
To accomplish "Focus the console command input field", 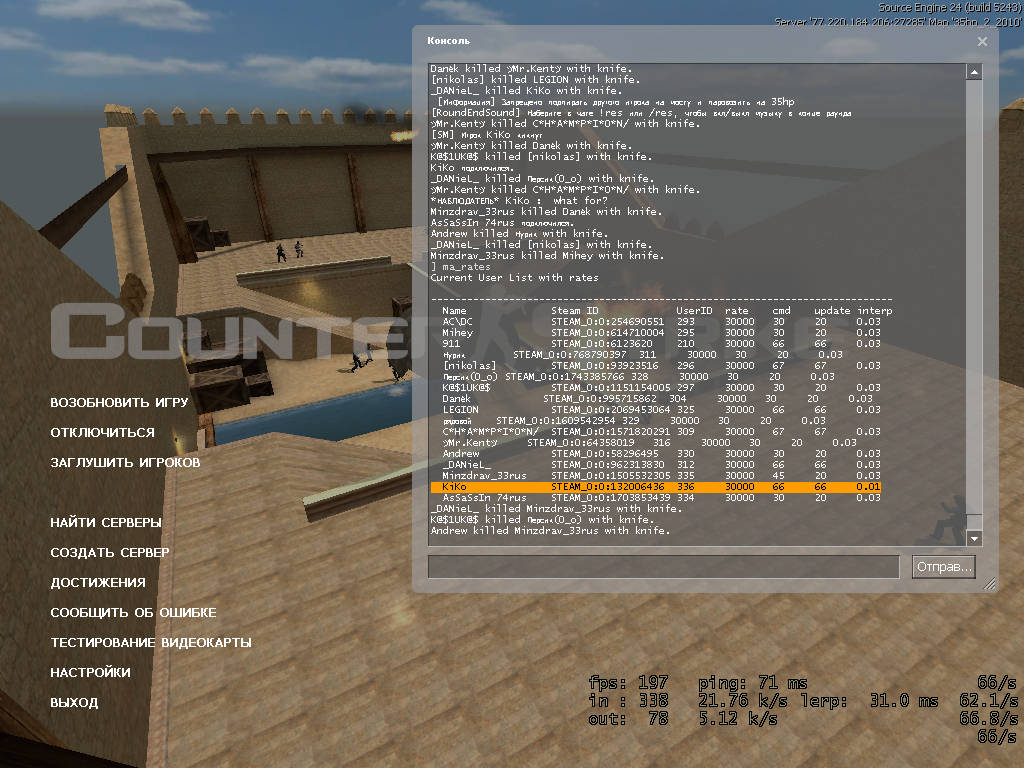I will coord(664,567).
